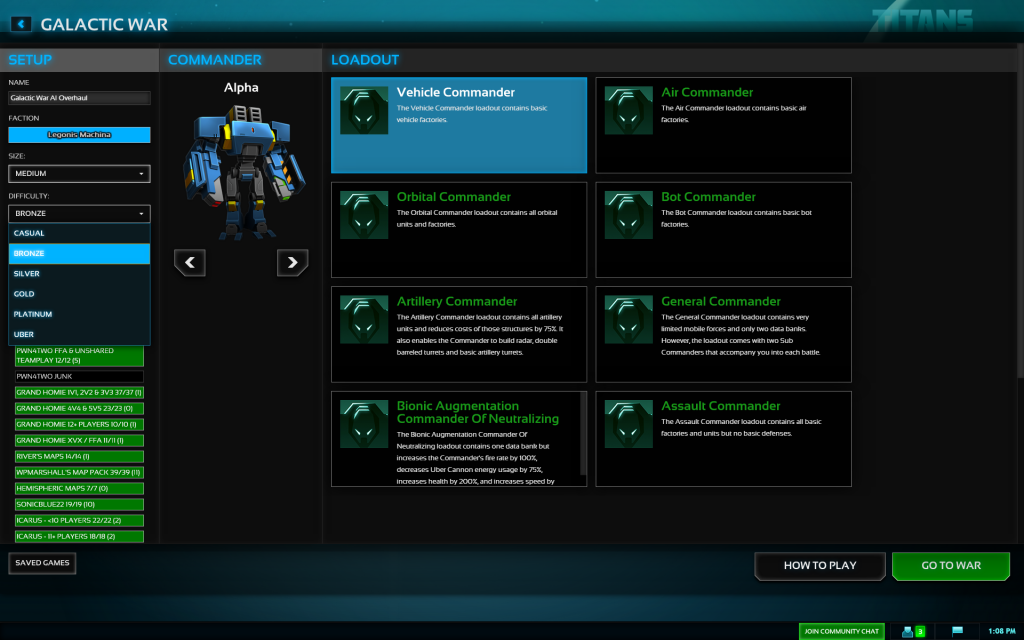The image size is (1024, 640).
Task: Choose Bronze difficulty from the list
Action: point(79,253)
